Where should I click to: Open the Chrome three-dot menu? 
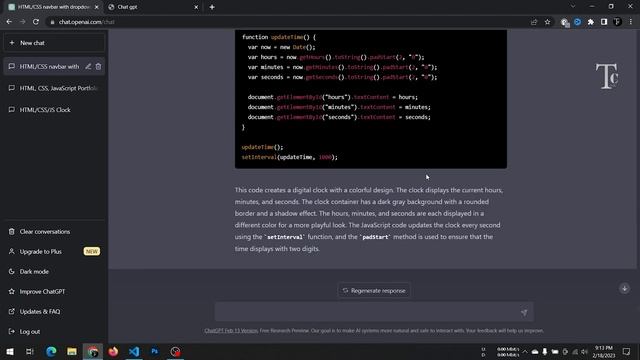(631, 22)
